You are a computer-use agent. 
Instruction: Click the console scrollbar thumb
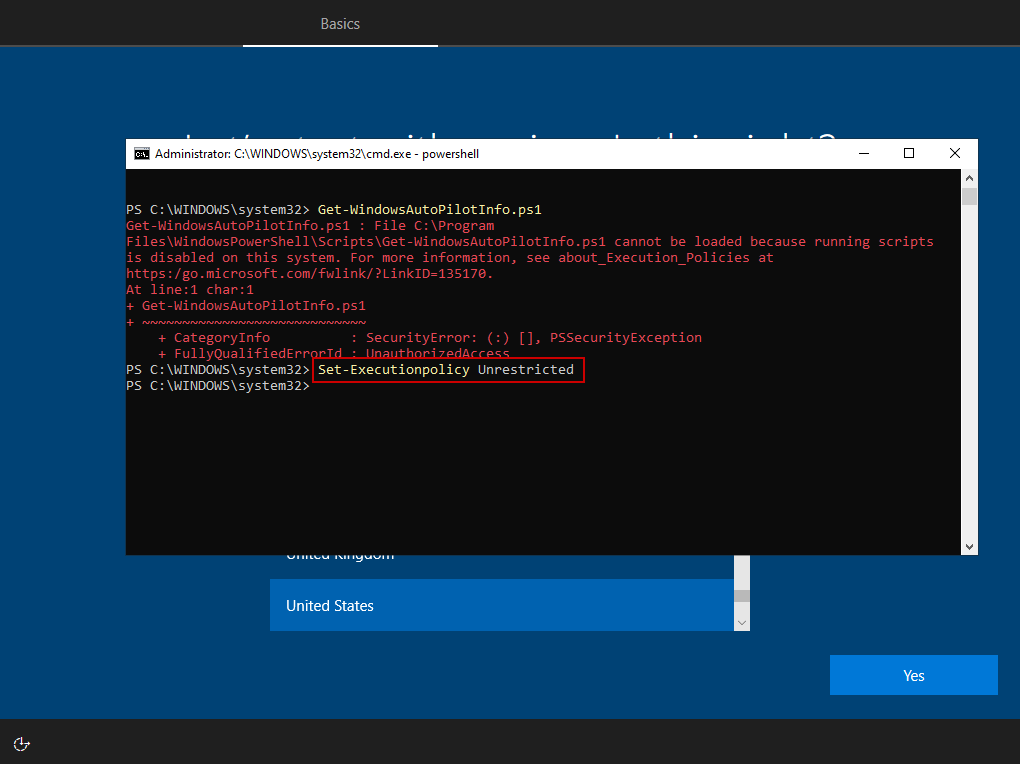[x=969, y=196]
